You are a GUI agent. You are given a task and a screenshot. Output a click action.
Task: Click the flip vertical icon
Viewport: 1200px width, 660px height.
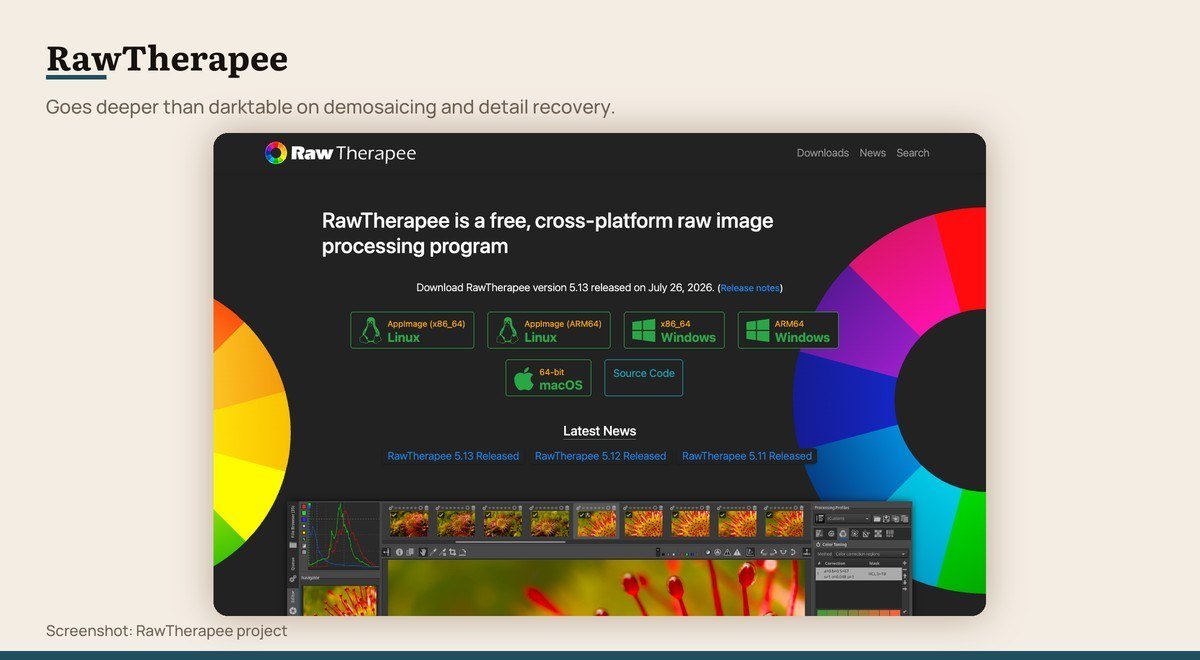click(x=792, y=552)
